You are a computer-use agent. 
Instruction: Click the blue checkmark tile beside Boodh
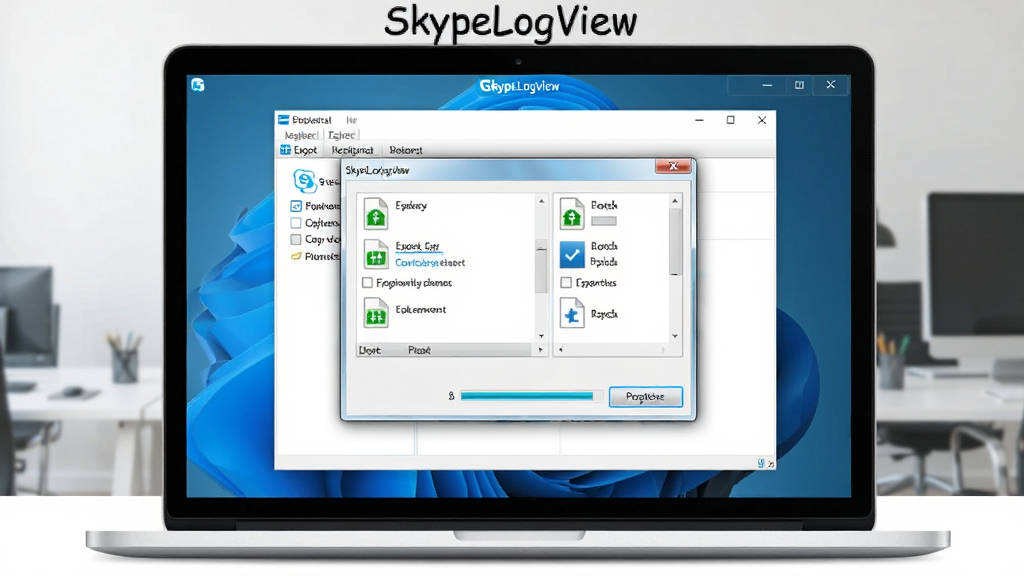coord(572,255)
